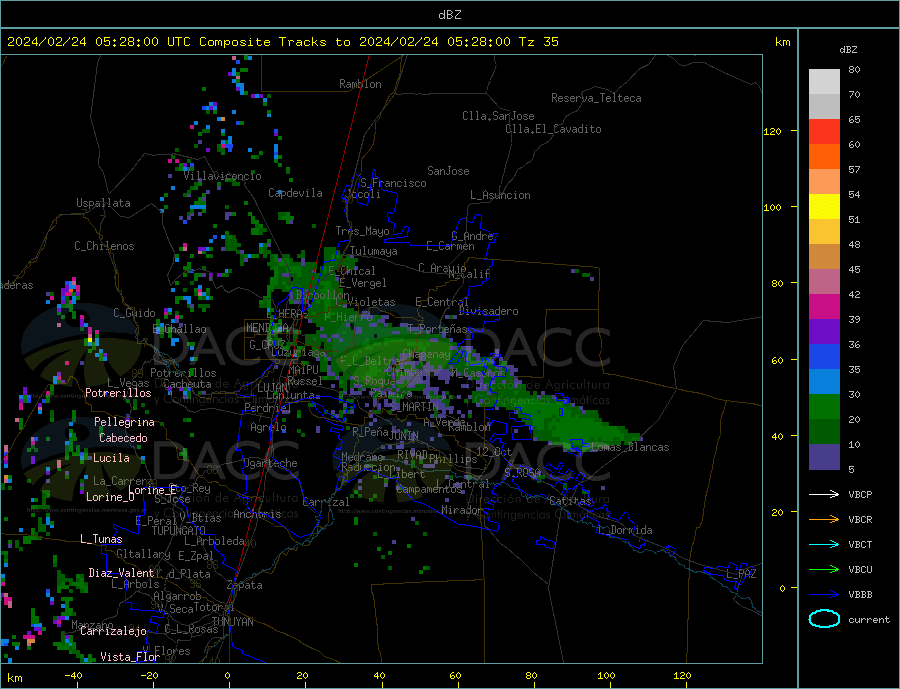Select the Capdevila label on map

coord(295,193)
